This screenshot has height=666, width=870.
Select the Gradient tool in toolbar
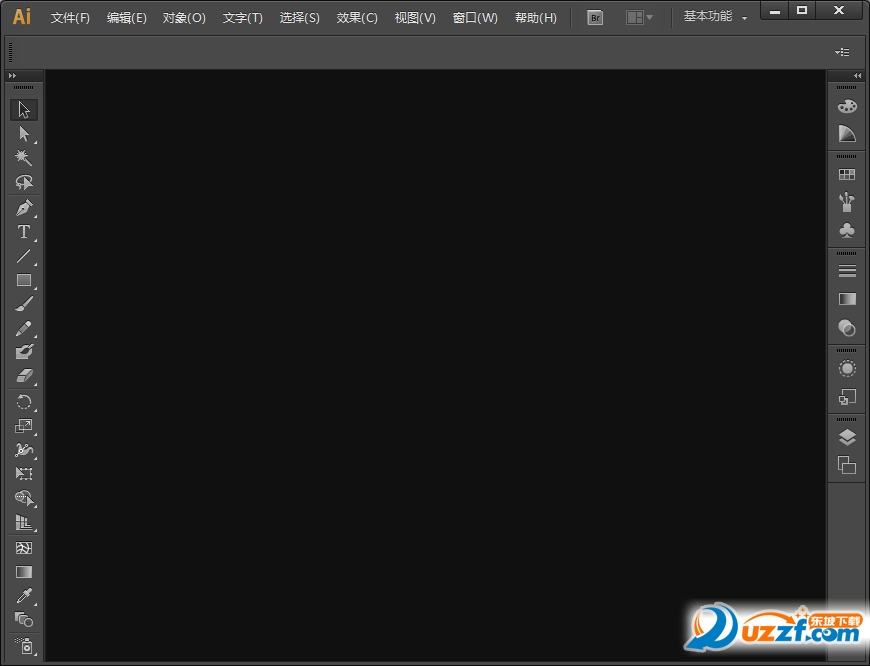pyautogui.click(x=24, y=572)
